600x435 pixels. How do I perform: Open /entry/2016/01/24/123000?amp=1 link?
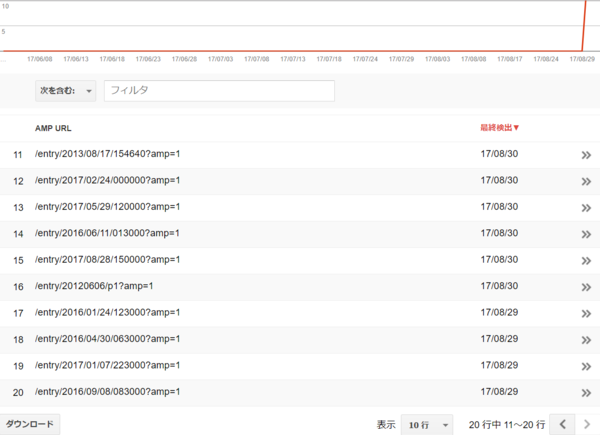(x=108, y=312)
